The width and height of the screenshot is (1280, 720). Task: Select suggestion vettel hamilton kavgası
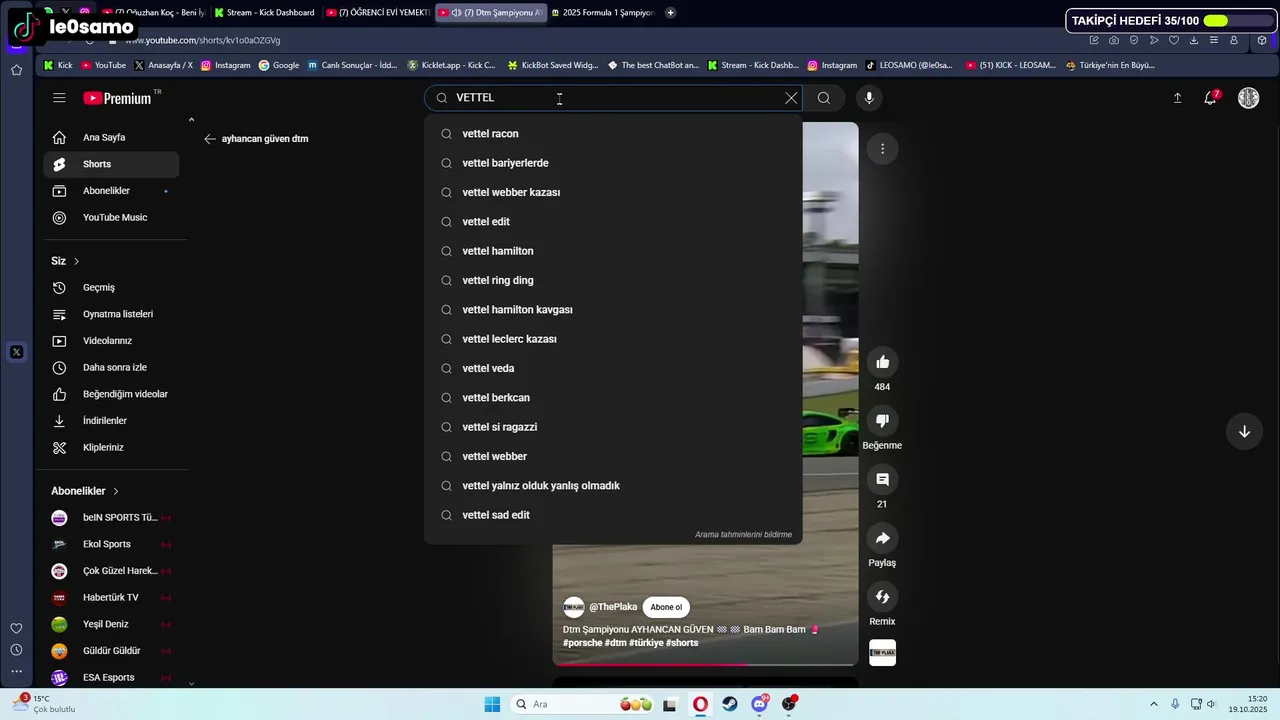613,310
